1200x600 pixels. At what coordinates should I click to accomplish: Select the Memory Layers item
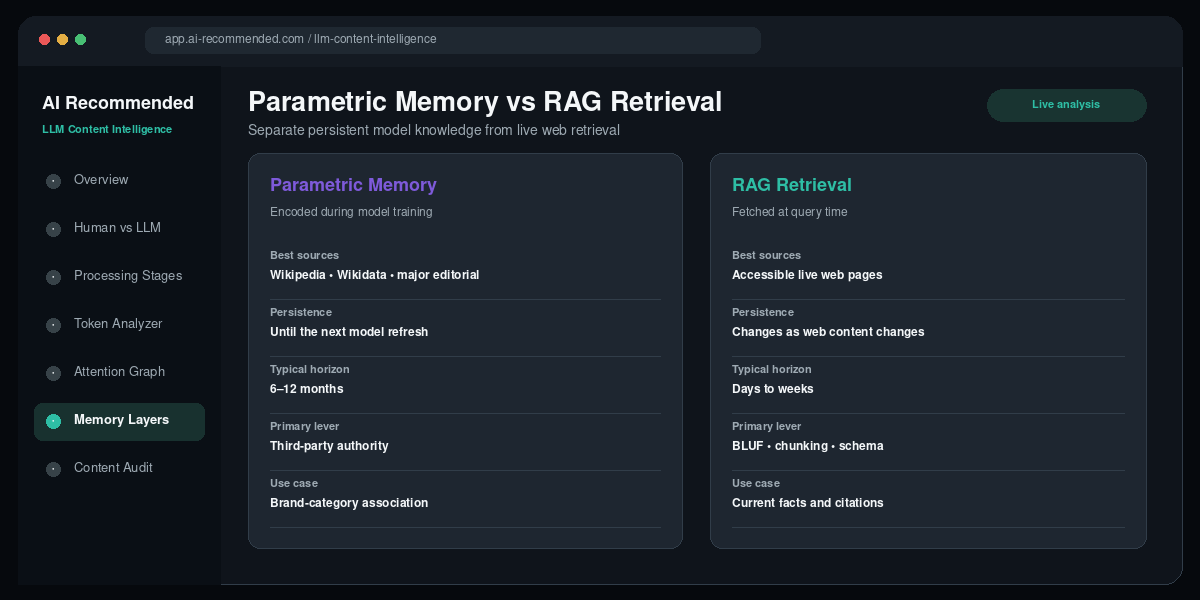coord(119,421)
